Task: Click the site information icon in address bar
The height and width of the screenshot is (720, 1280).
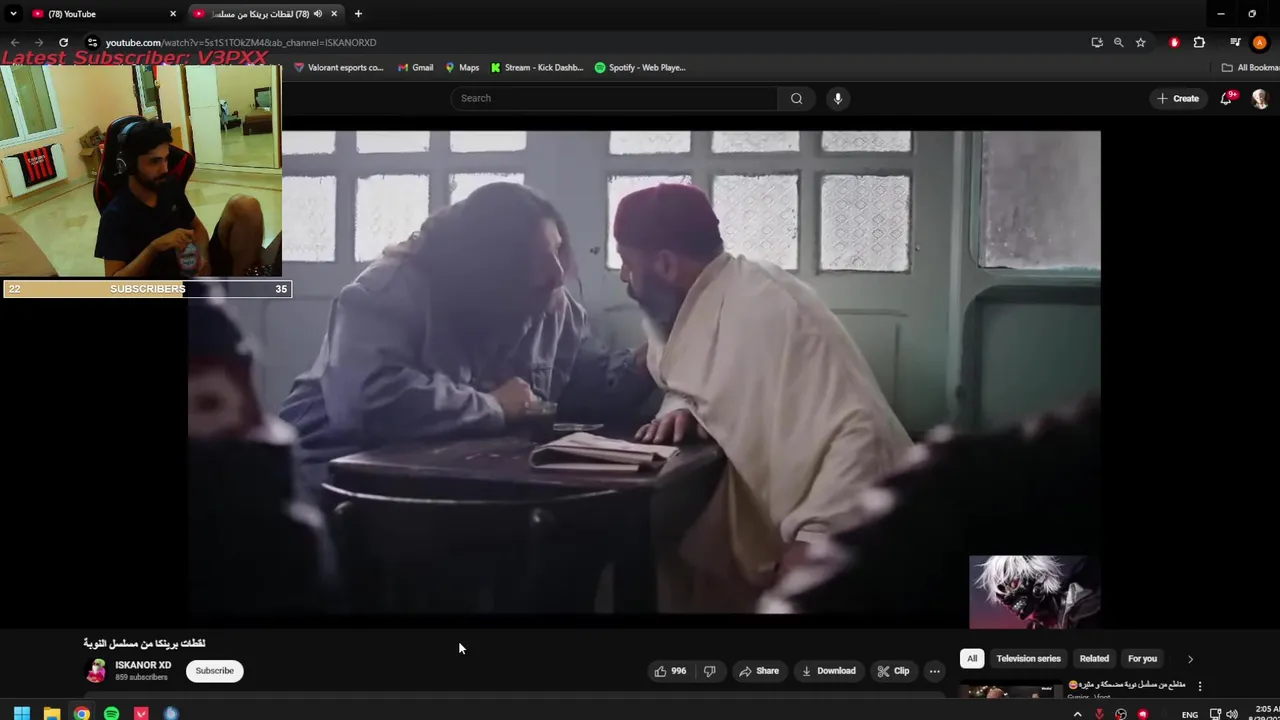Action: [x=92, y=42]
